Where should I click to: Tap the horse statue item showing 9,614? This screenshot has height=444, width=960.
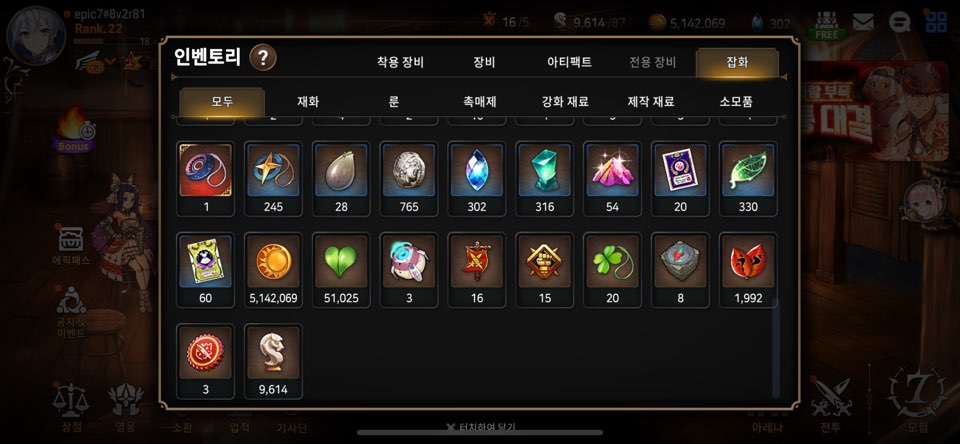[273, 361]
